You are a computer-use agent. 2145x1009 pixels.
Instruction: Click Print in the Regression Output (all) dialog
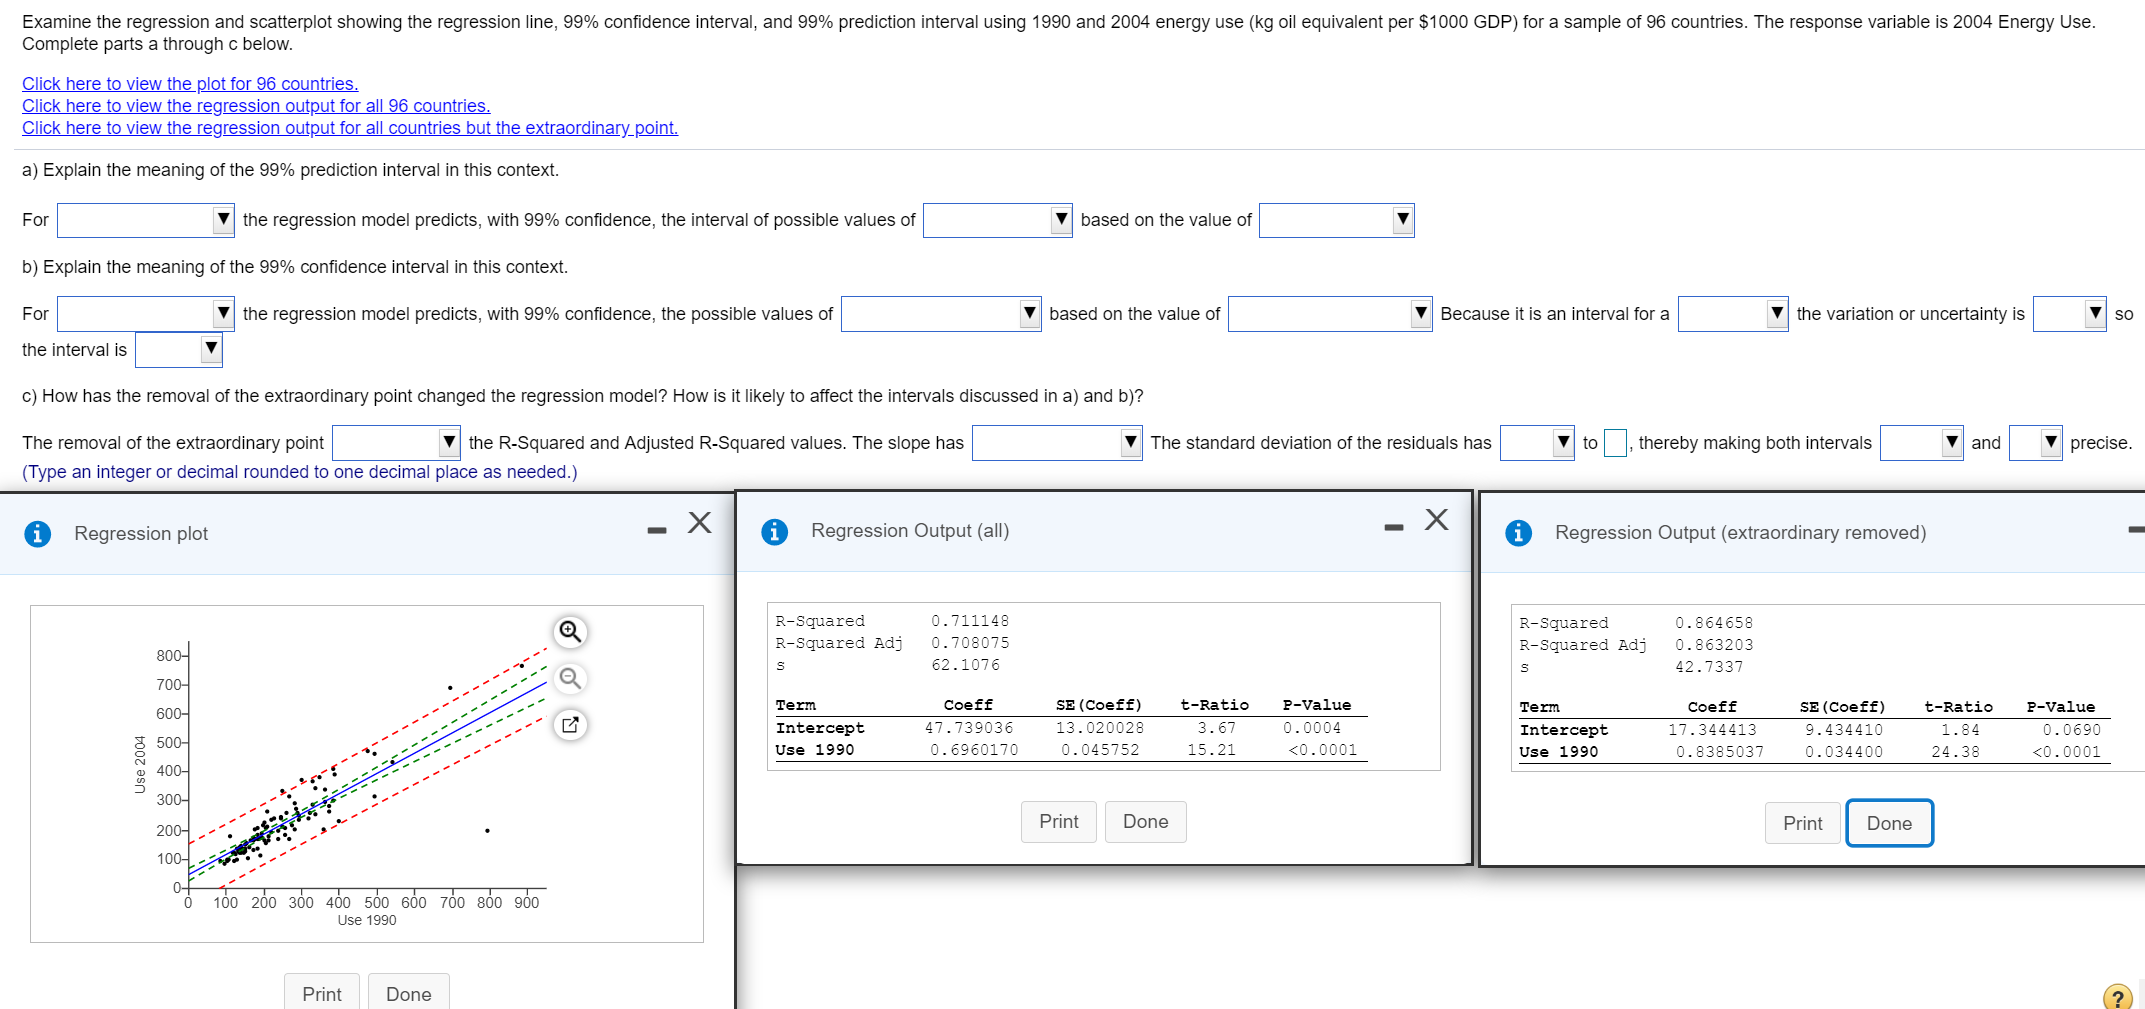pyautogui.click(x=1059, y=822)
